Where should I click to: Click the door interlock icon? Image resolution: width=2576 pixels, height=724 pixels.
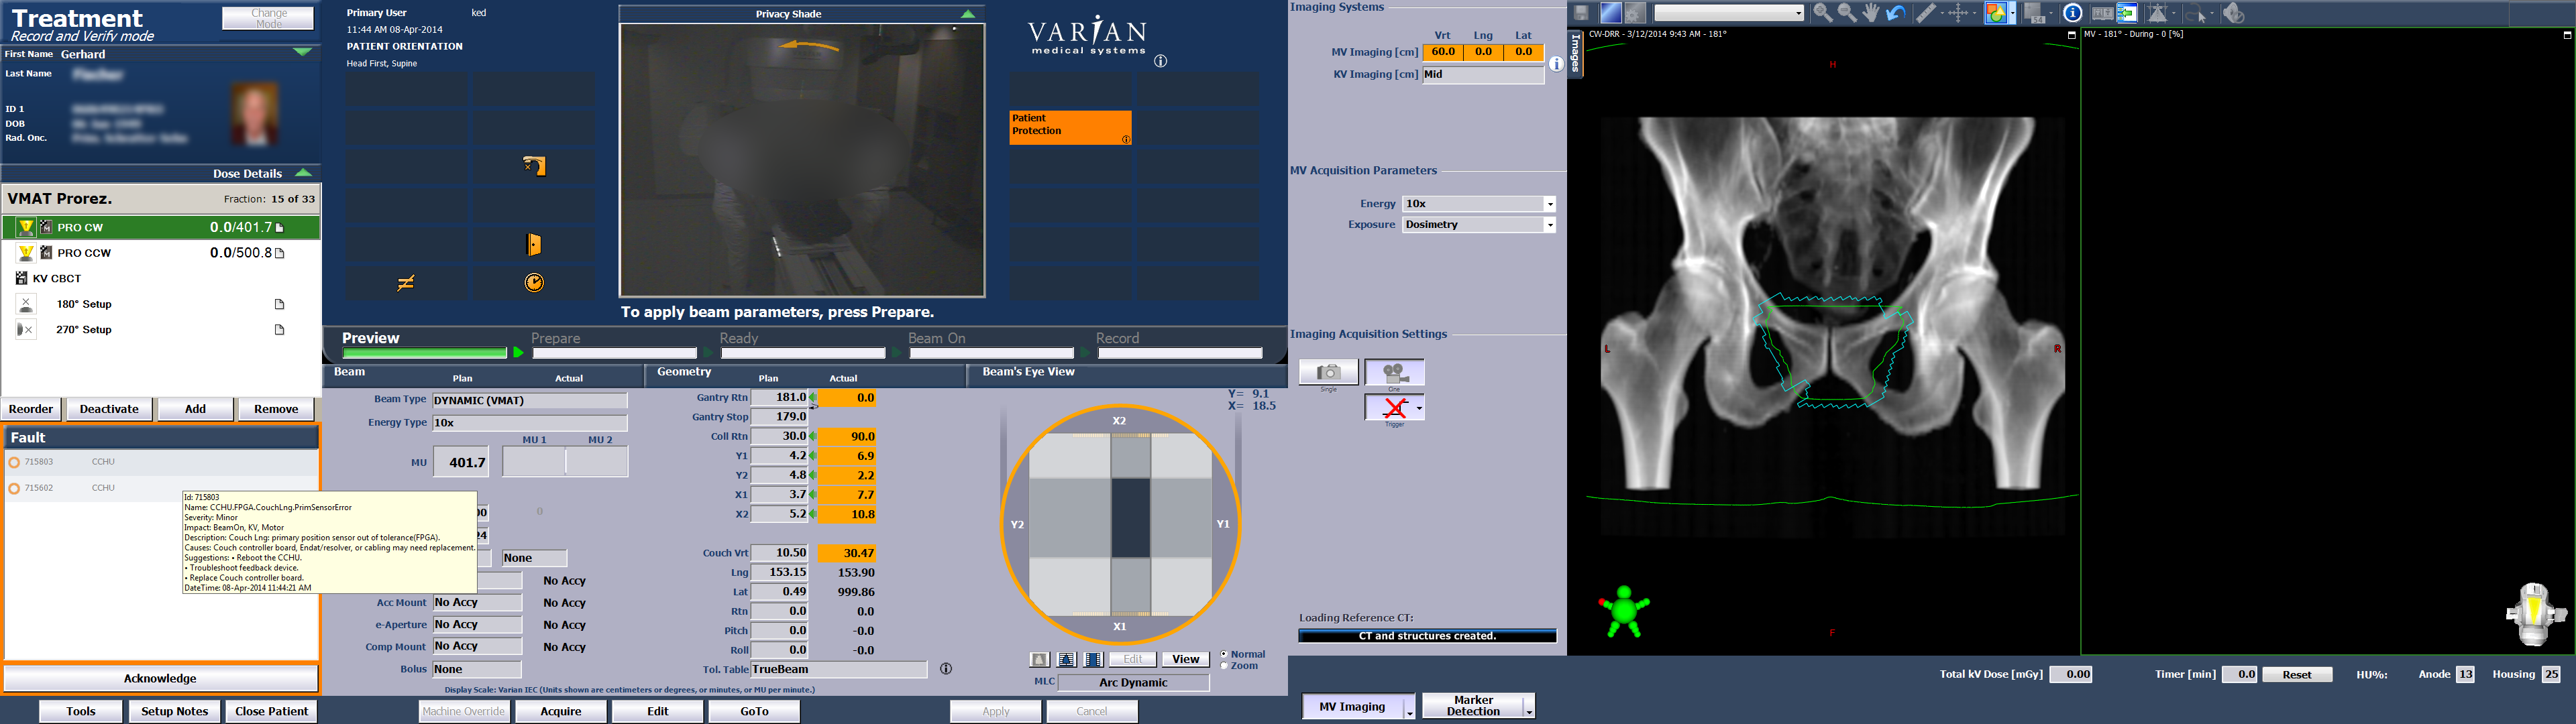tap(534, 244)
